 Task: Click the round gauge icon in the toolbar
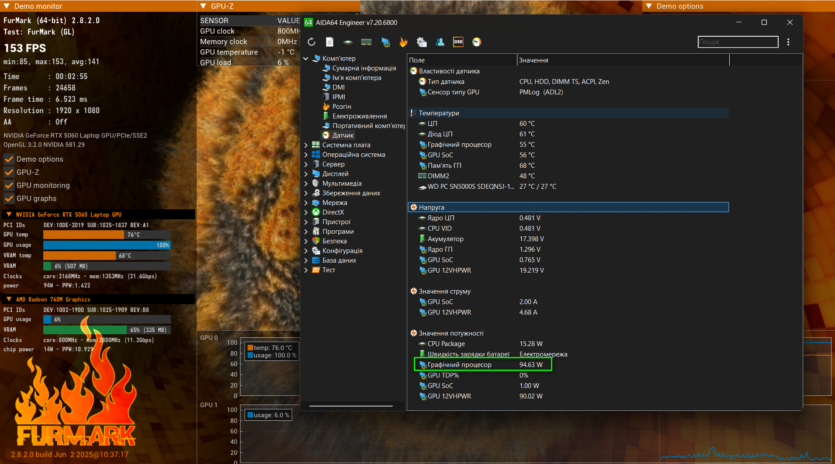click(x=477, y=42)
